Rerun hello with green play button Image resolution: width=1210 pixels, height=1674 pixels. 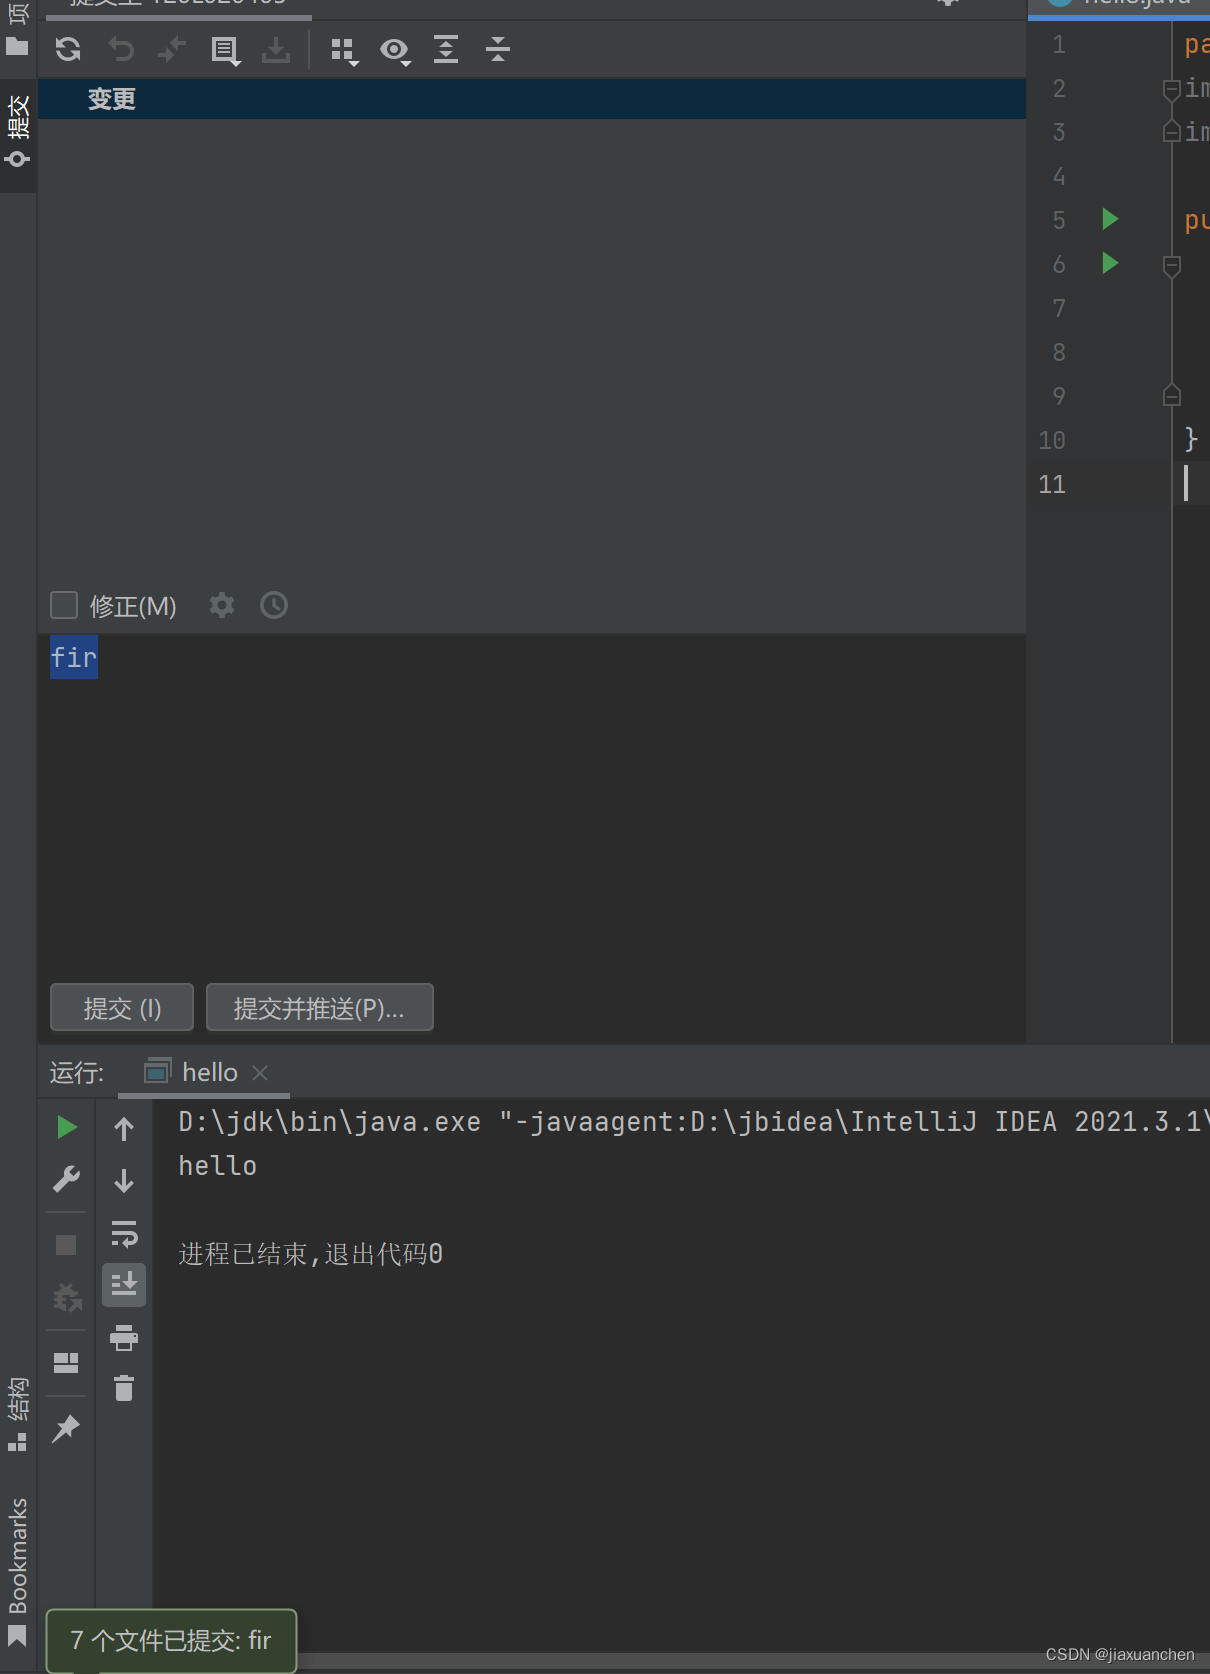click(67, 1127)
